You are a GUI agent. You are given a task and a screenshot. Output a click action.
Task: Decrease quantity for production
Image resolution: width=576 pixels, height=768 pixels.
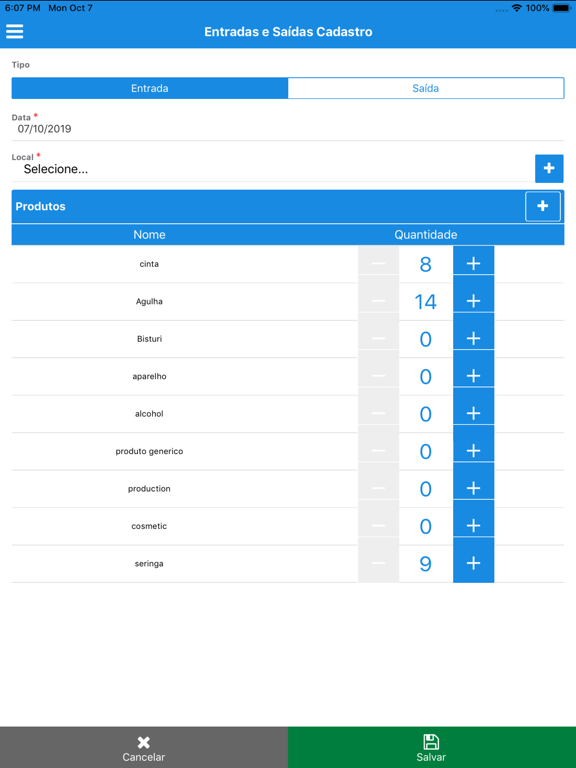point(378,489)
